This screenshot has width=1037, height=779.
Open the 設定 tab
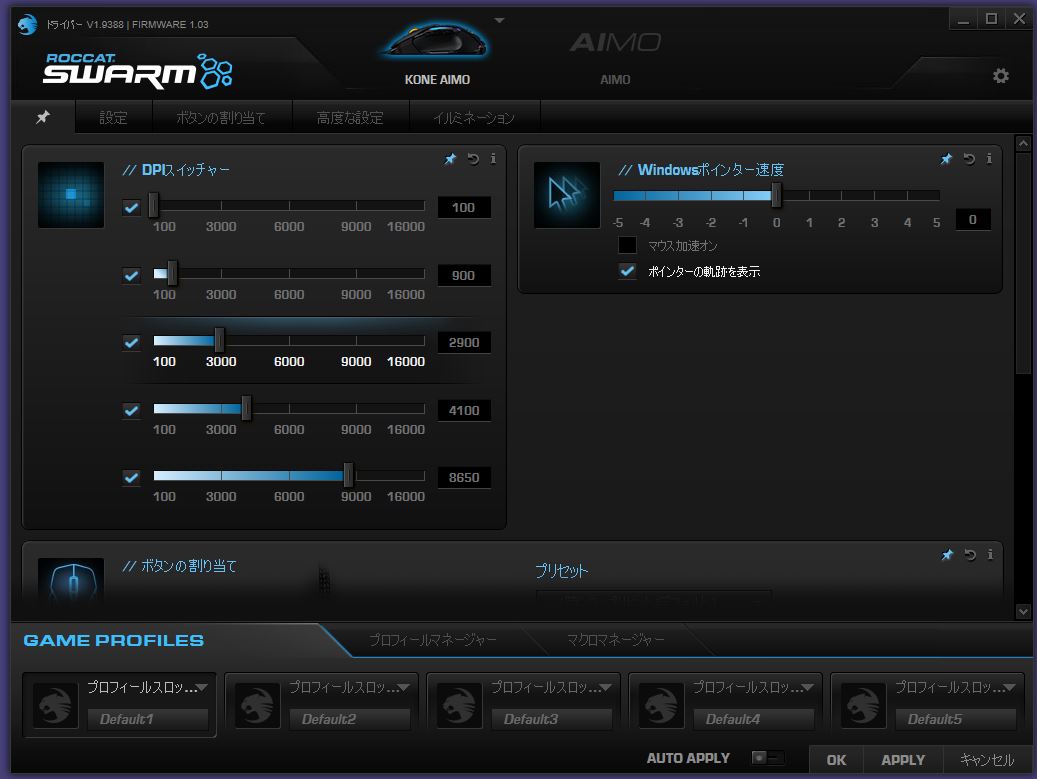113,117
